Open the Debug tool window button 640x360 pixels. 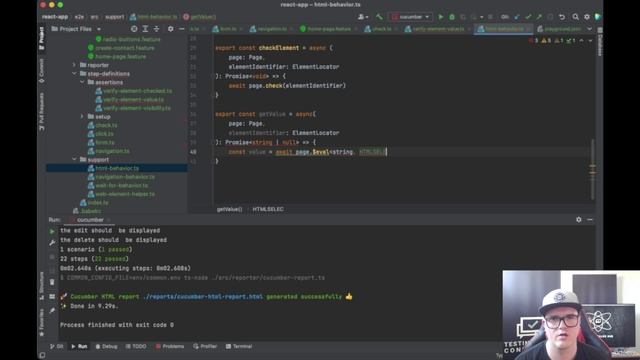pyautogui.click(x=106, y=346)
